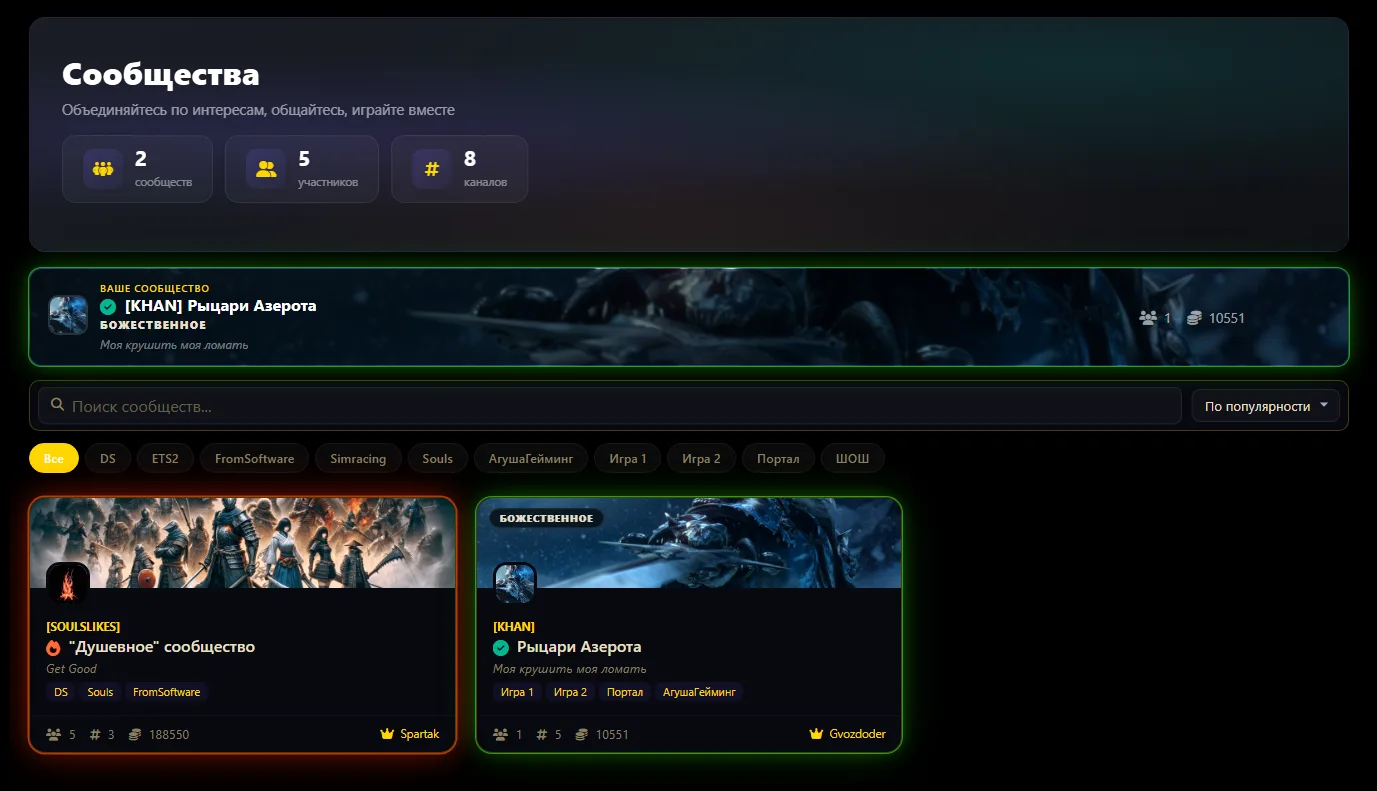Image resolution: width=1377 pixels, height=791 pixels.
Task: Select the Все filter chip
Action: [54, 459]
